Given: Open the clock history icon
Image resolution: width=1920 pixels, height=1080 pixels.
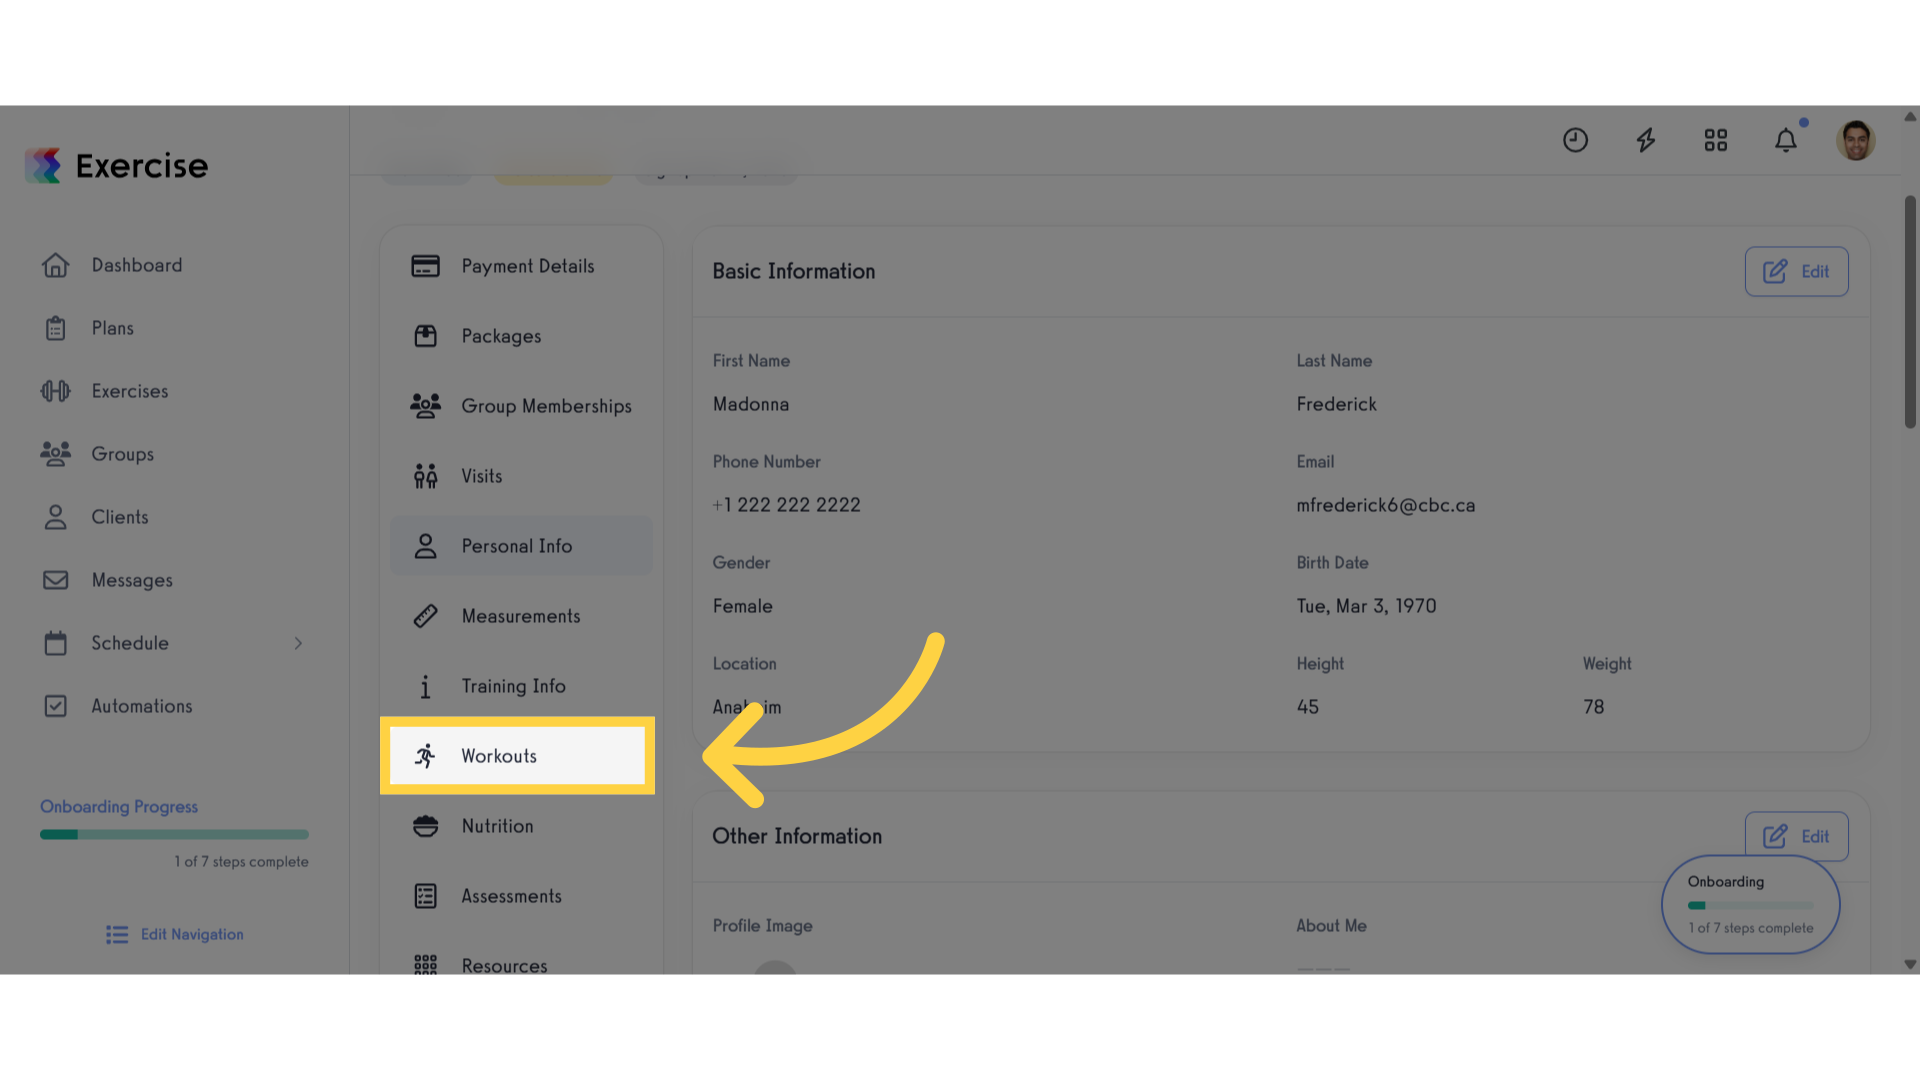Looking at the screenshot, I should click(x=1575, y=140).
